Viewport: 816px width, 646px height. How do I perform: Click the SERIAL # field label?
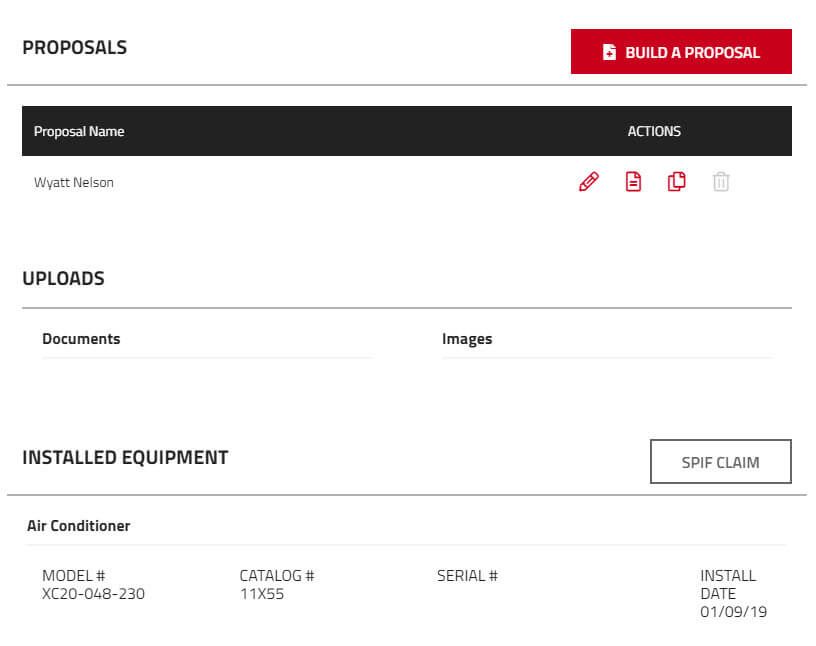tap(467, 576)
